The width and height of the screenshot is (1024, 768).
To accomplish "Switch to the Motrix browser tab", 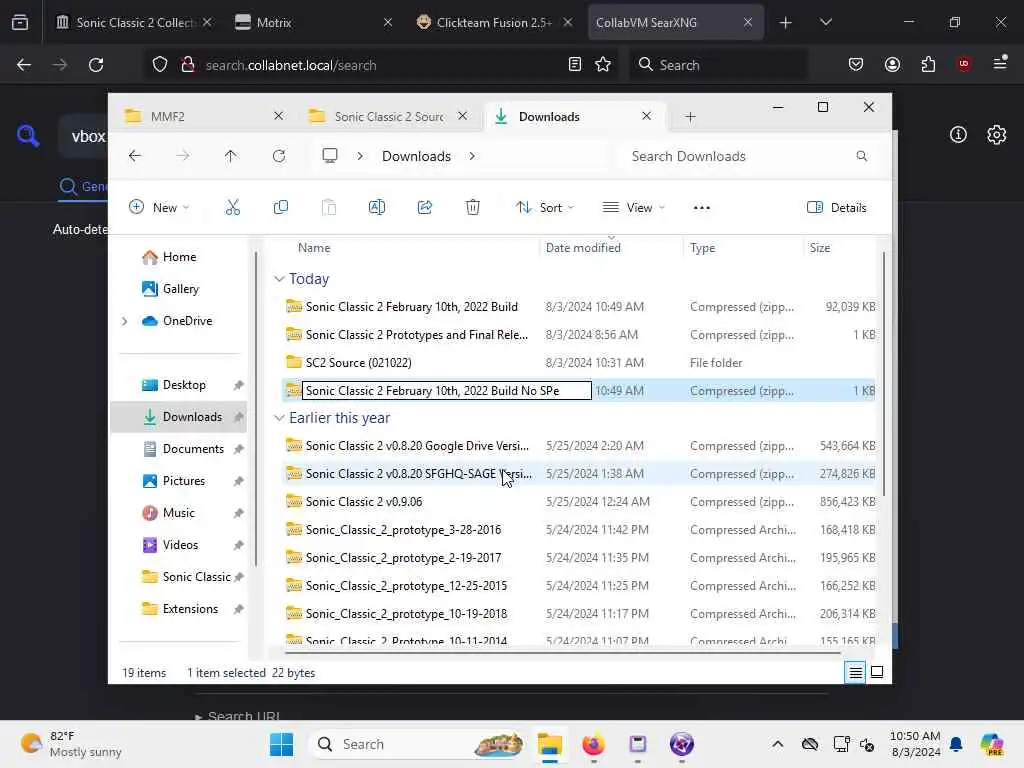I will tap(314, 22).
